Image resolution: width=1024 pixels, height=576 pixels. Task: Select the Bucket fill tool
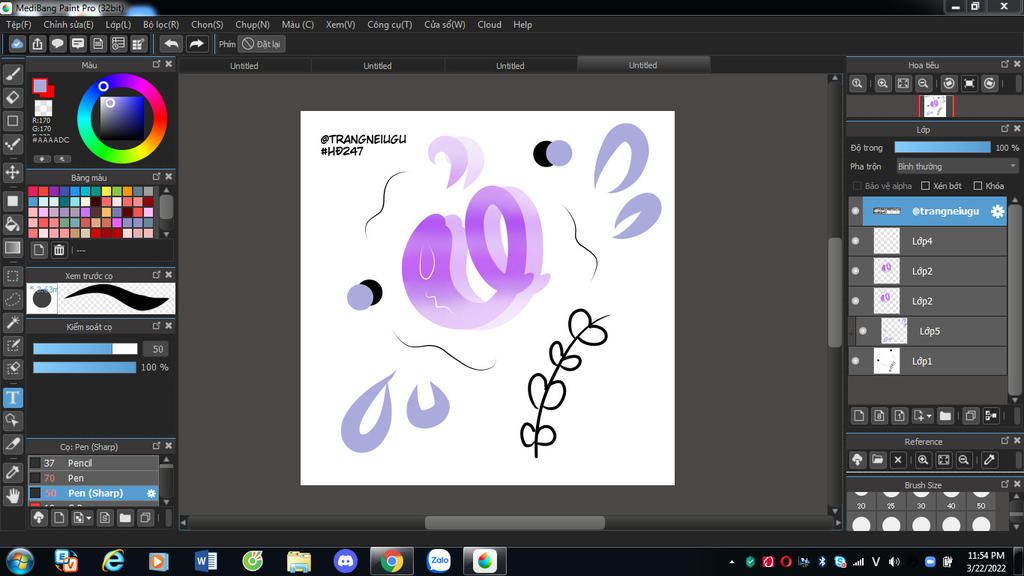pyautogui.click(x=13, y=224)
